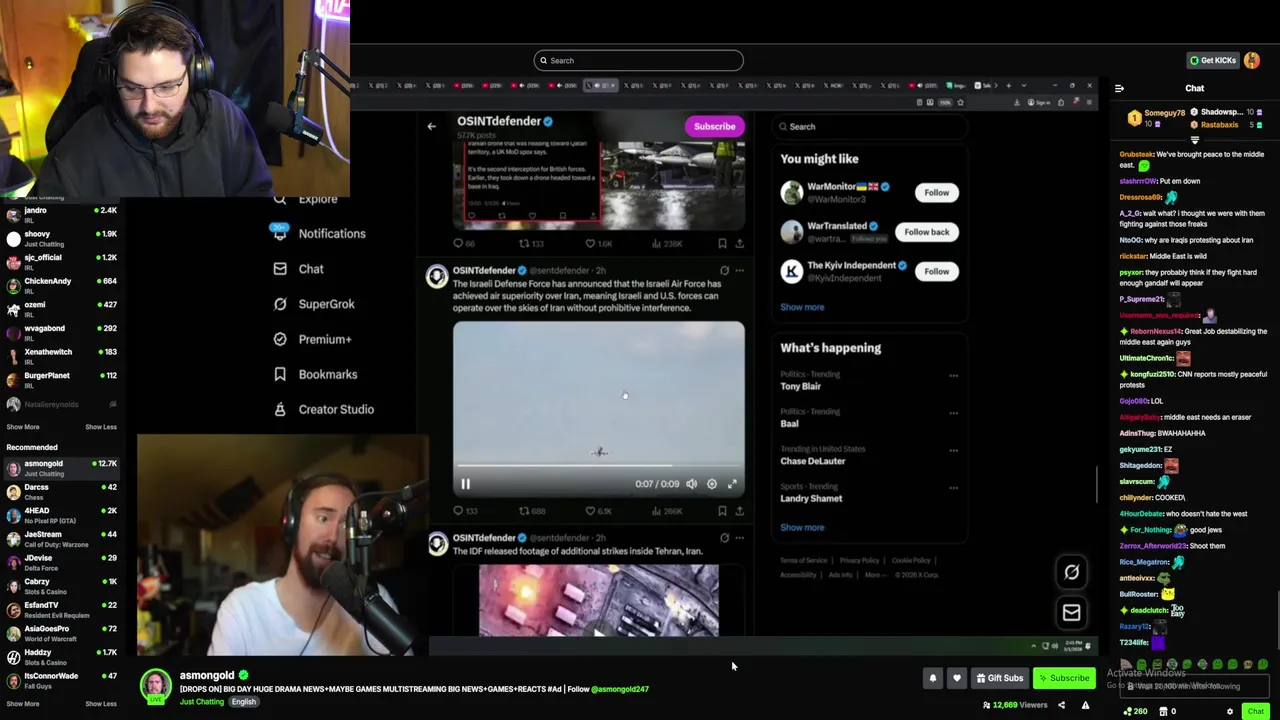Image resolution: width=1280 pixels, height=720 pixels.
Task: Mute the tweet video volume
Action: (691, 484)
